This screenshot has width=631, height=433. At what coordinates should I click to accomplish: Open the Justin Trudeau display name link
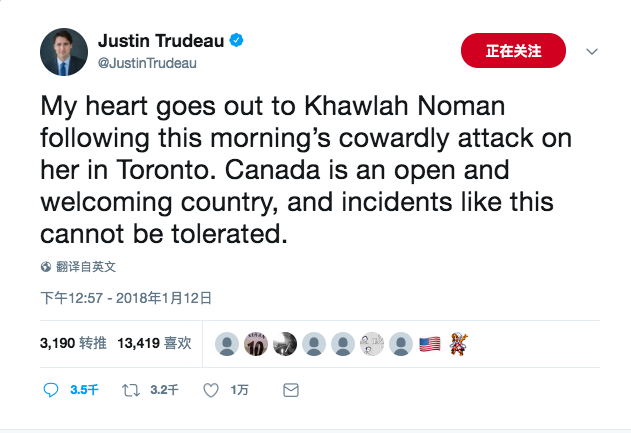point(162,41)
